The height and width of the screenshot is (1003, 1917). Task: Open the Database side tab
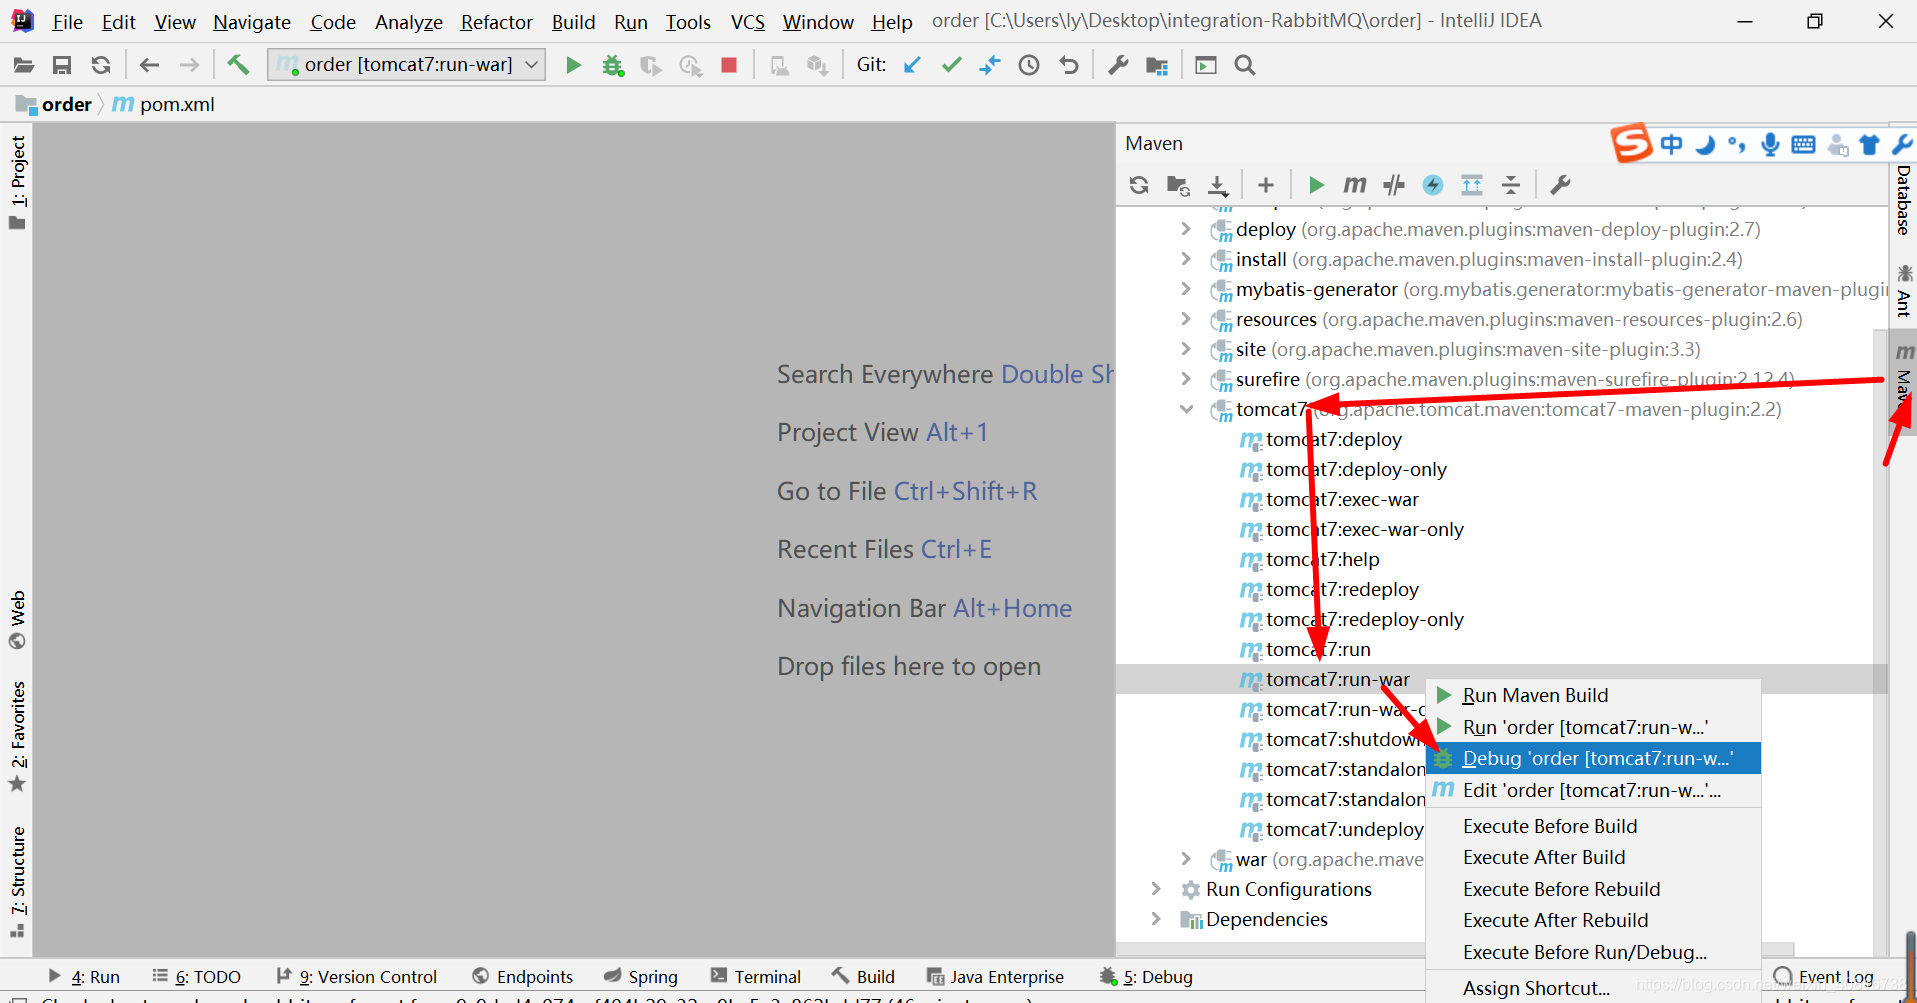pyautogui.click(x=1903, y=200)
